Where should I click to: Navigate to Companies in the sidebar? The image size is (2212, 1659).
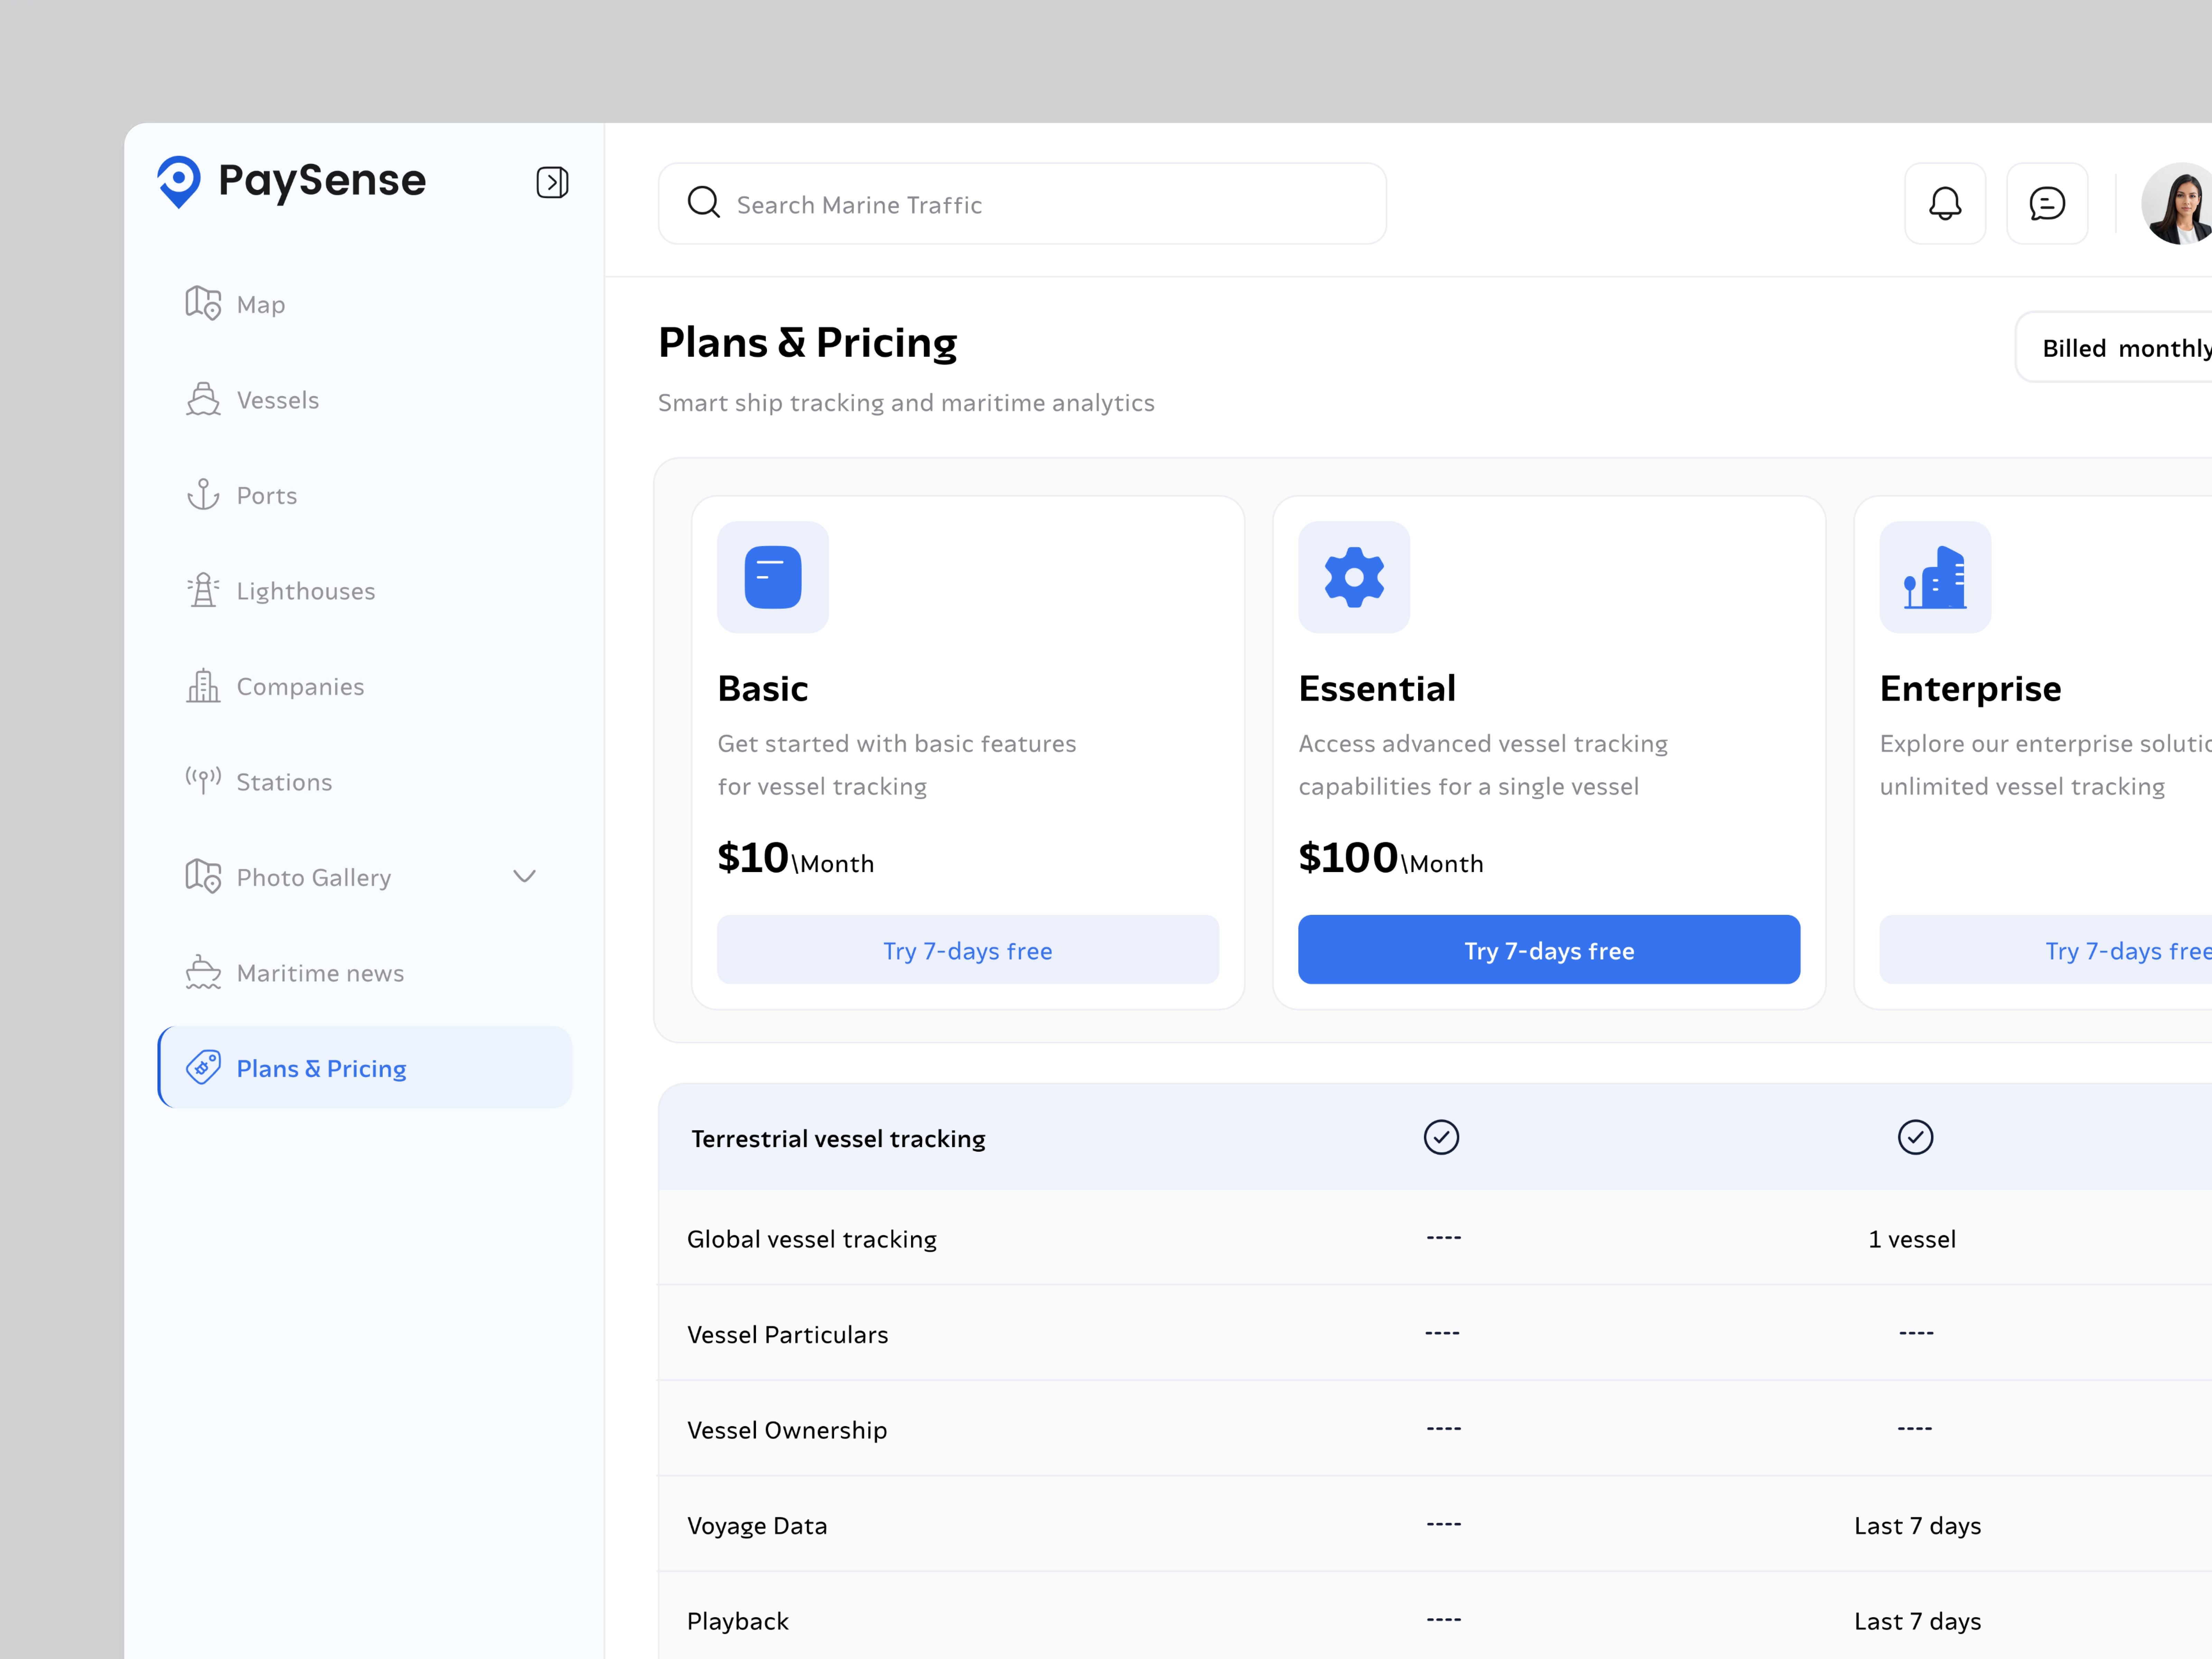click(365, 685)
